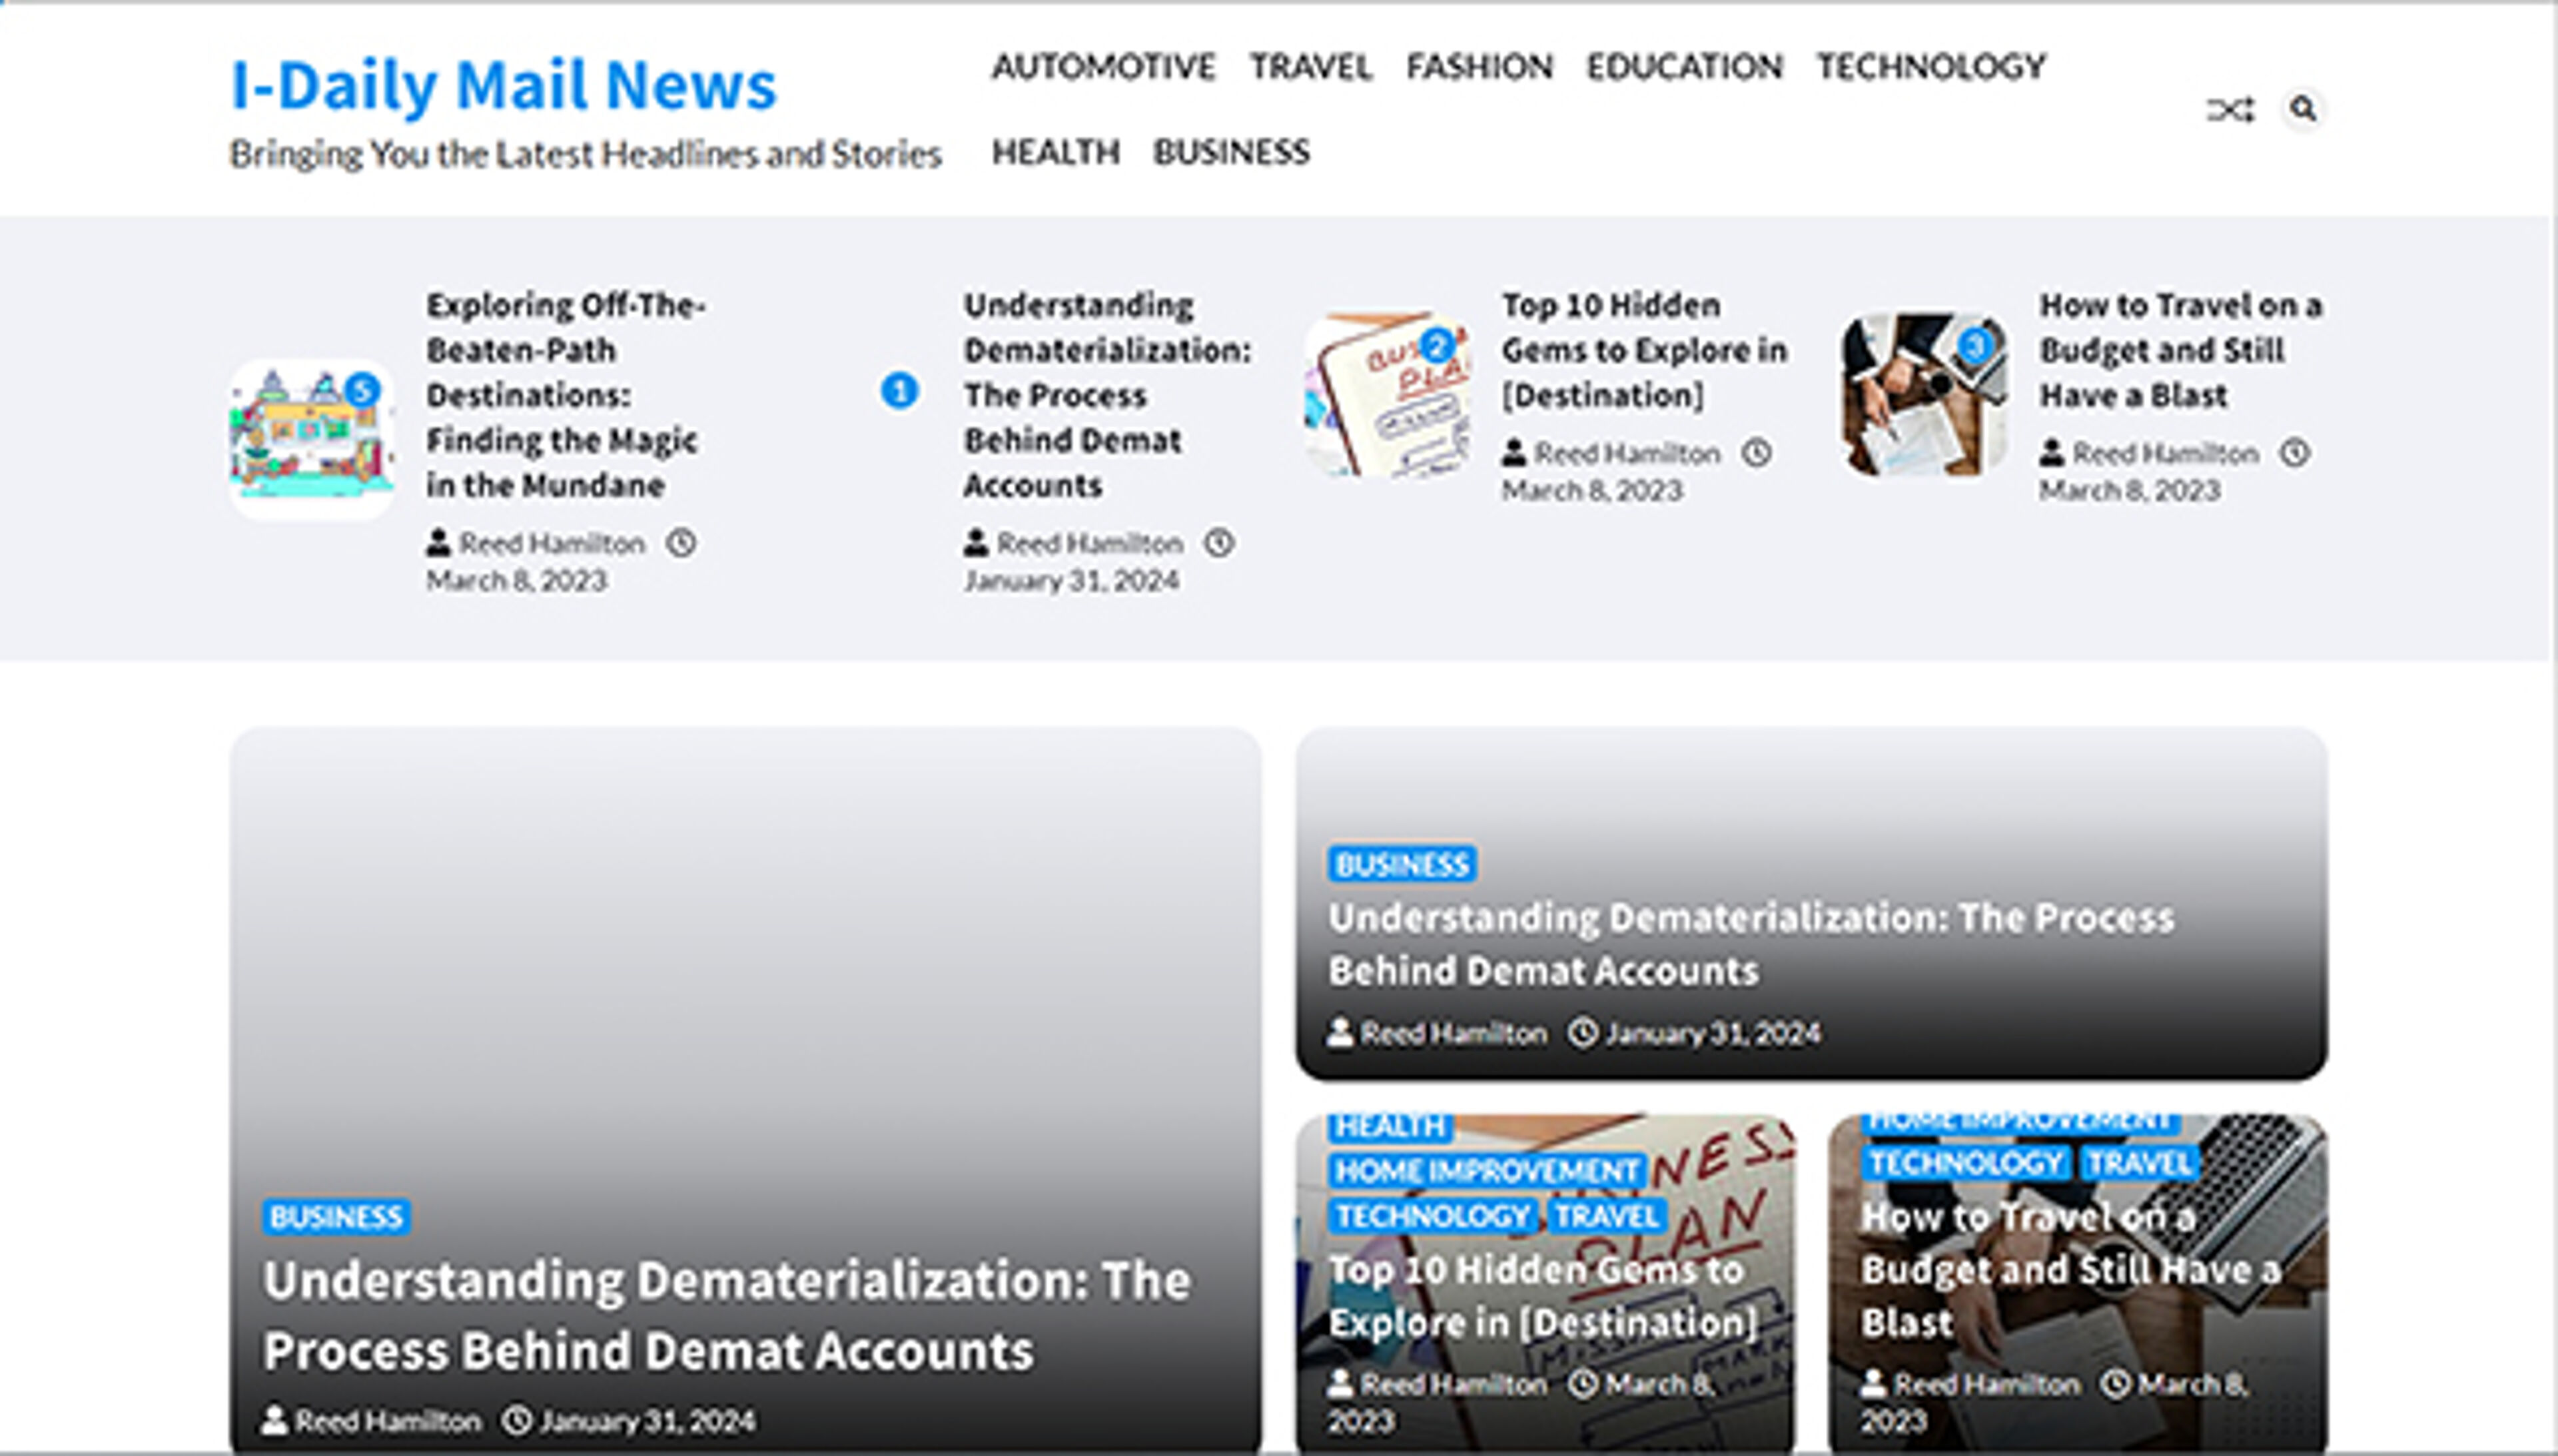Image resolution: width=2558 pixels, height=1456 pixels.
Task: Open the Automotive menu item
Action: click(x=1103, y=67)
